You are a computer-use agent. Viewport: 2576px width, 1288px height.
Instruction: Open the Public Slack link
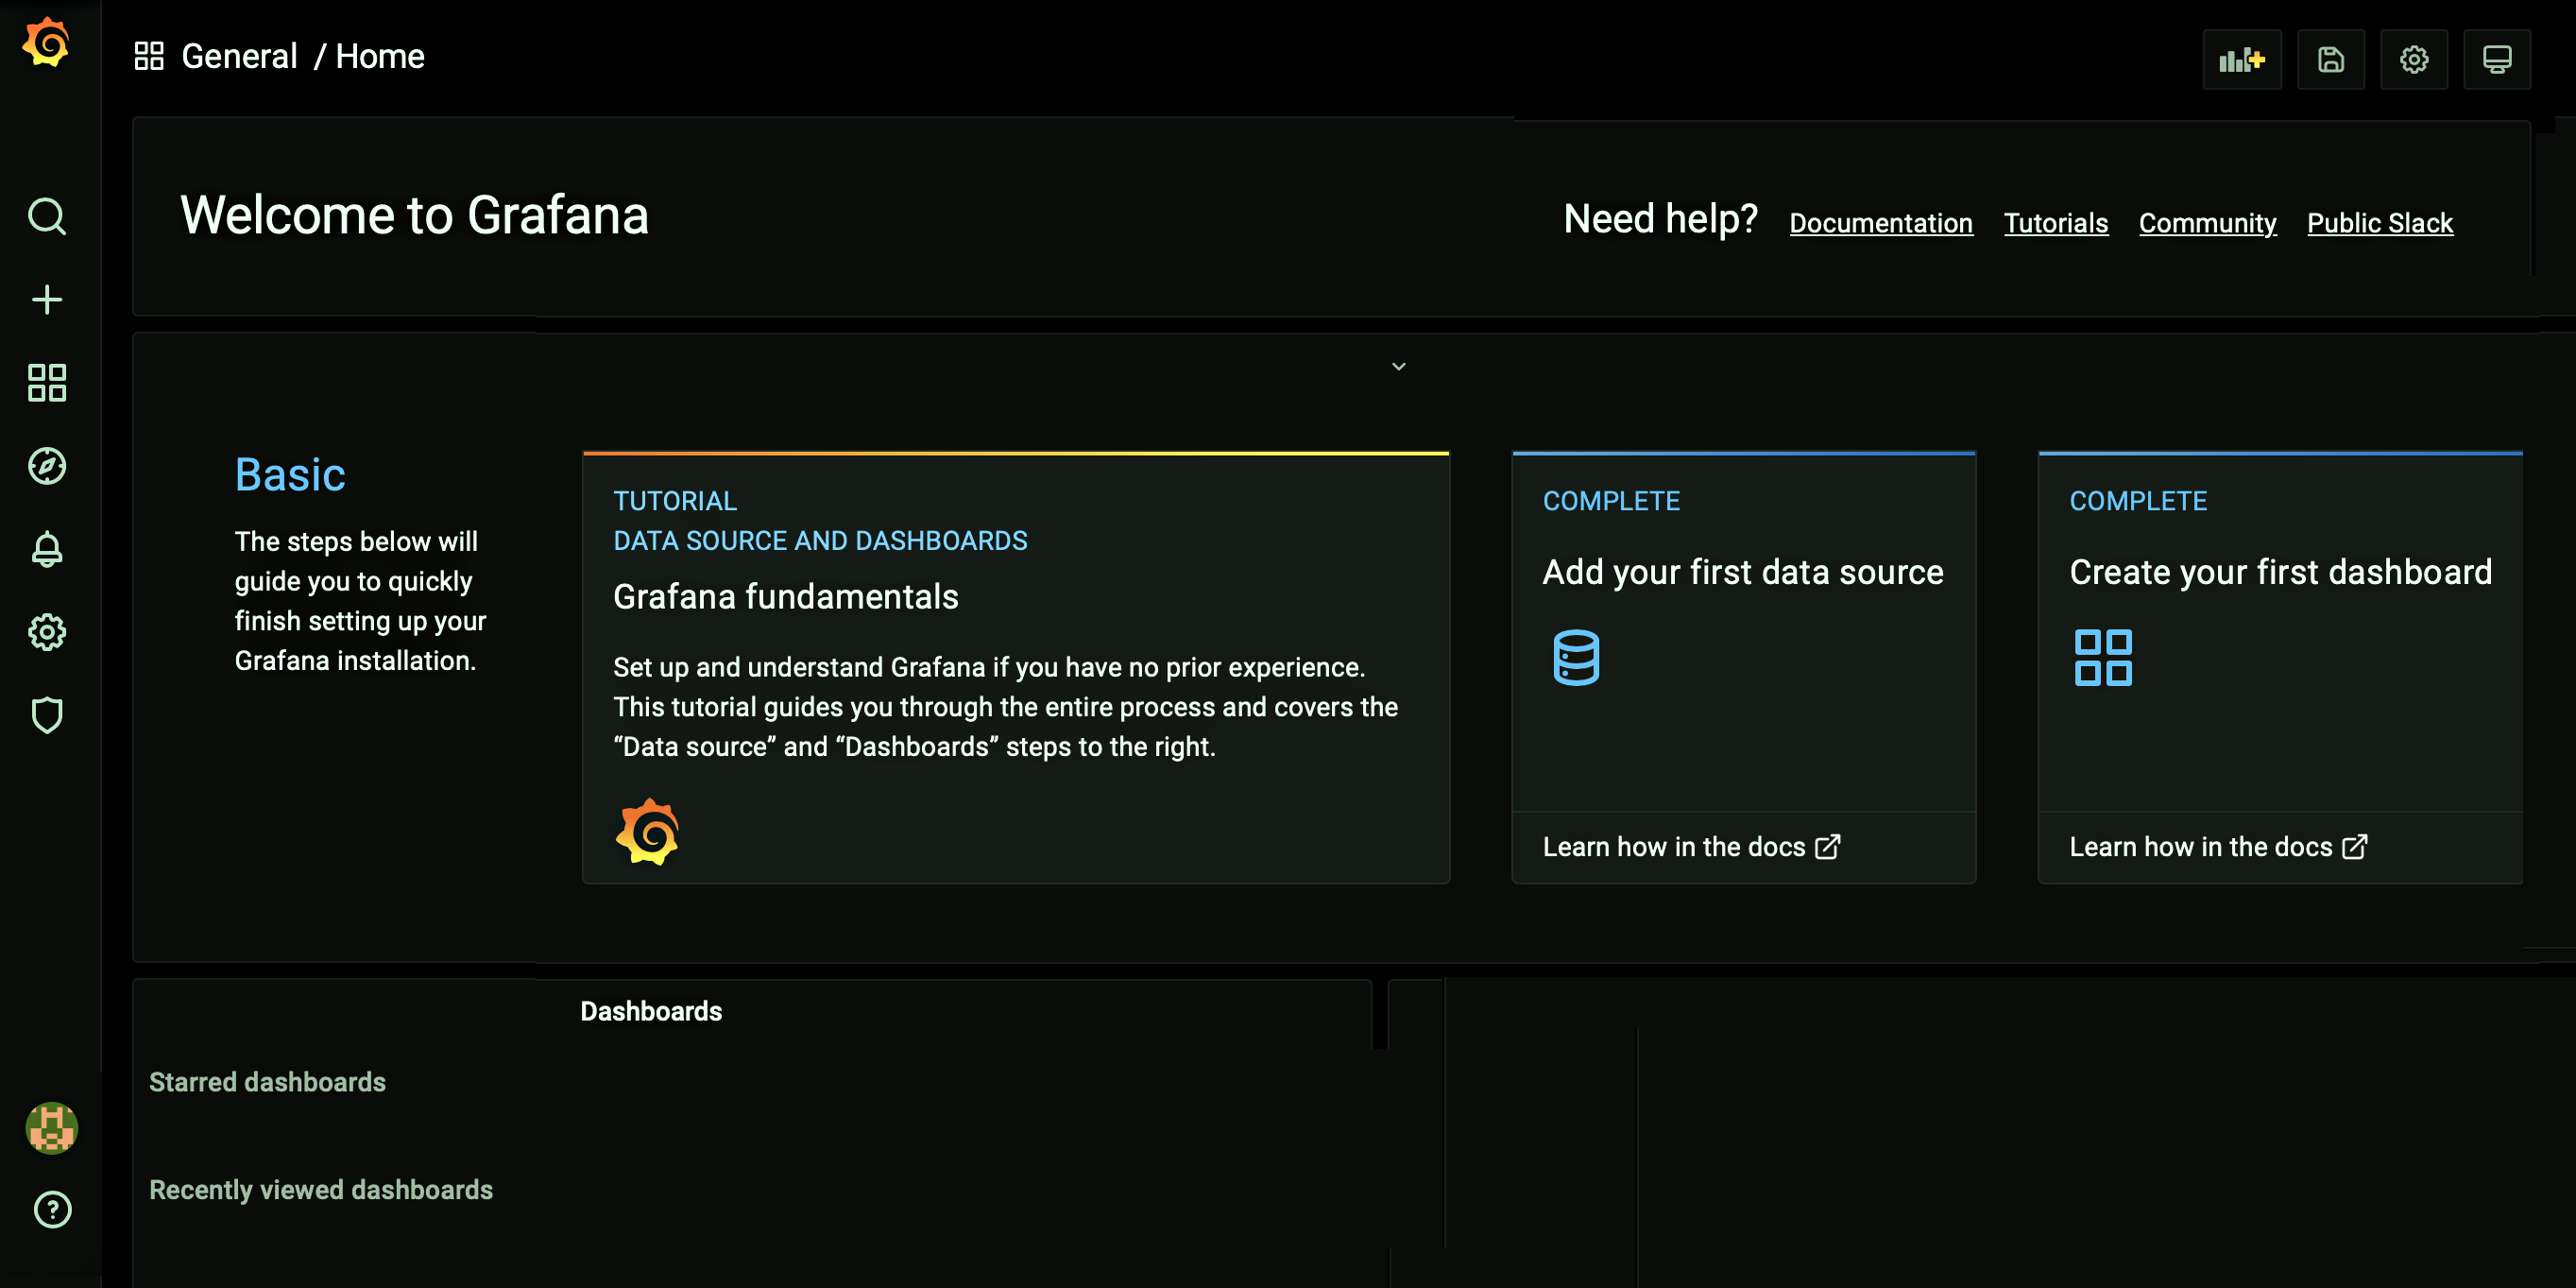pos(2379,223)
